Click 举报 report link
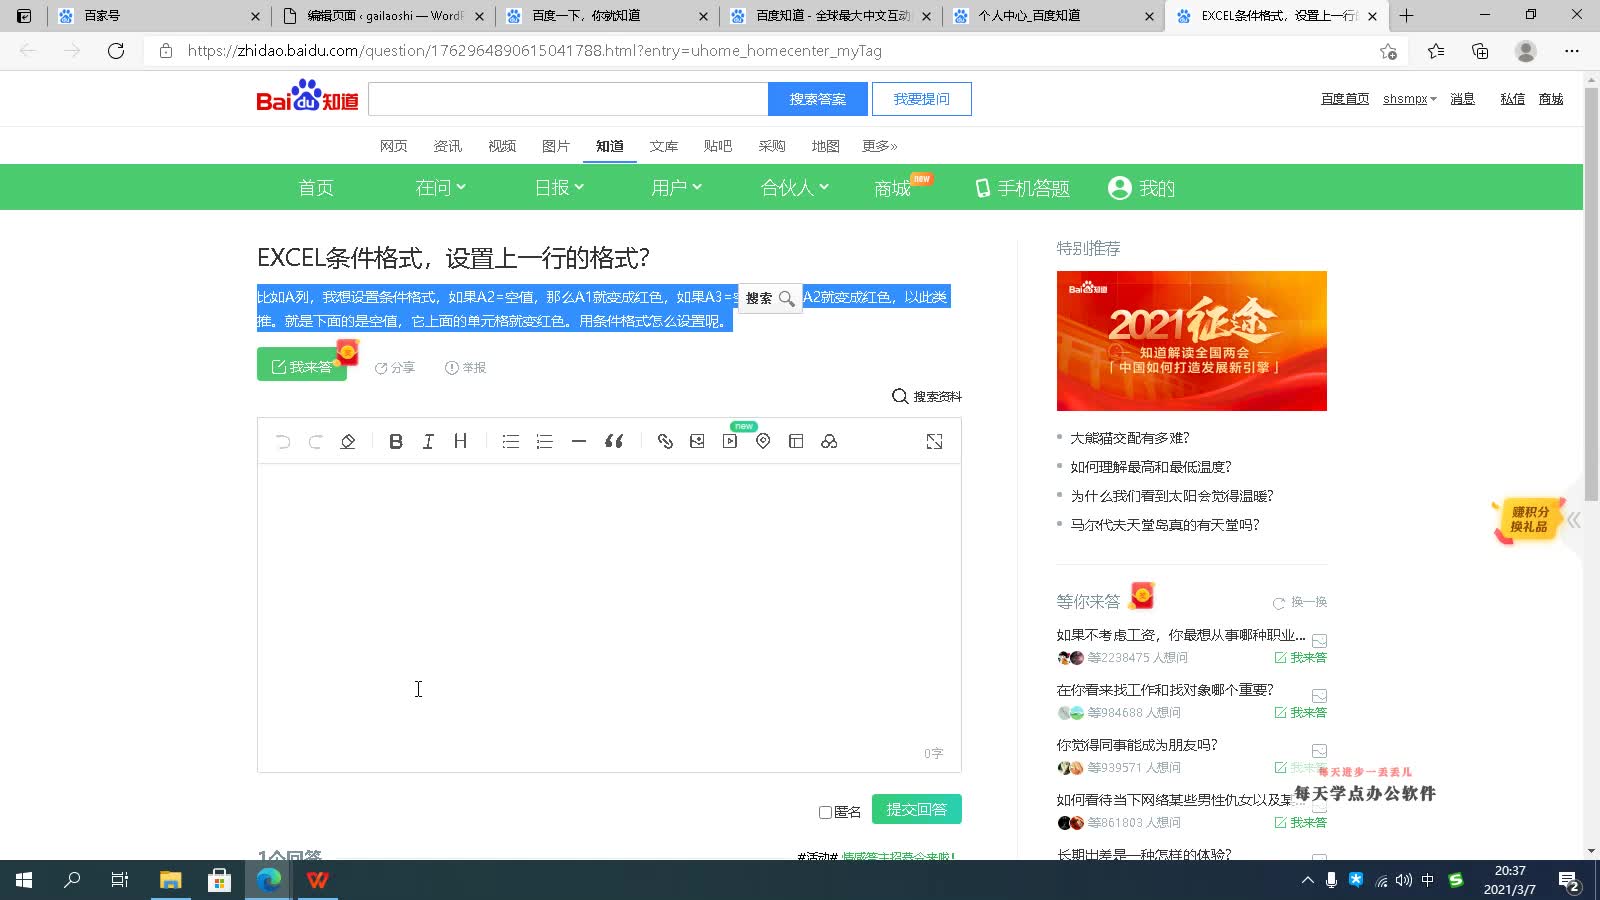 pos(466,368)
